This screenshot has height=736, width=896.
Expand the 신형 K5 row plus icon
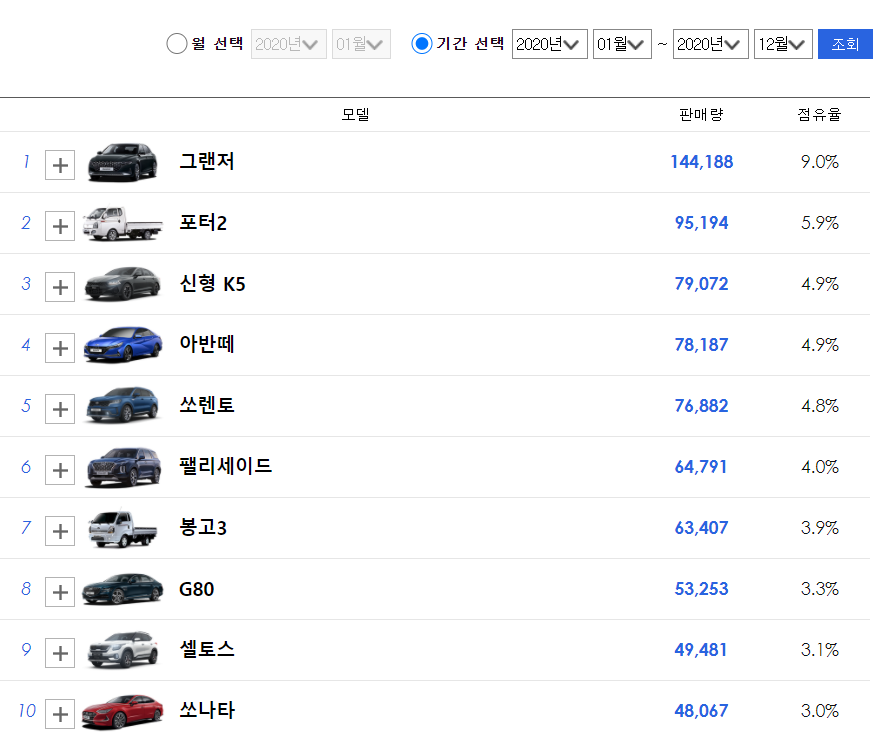coord(60,287)
